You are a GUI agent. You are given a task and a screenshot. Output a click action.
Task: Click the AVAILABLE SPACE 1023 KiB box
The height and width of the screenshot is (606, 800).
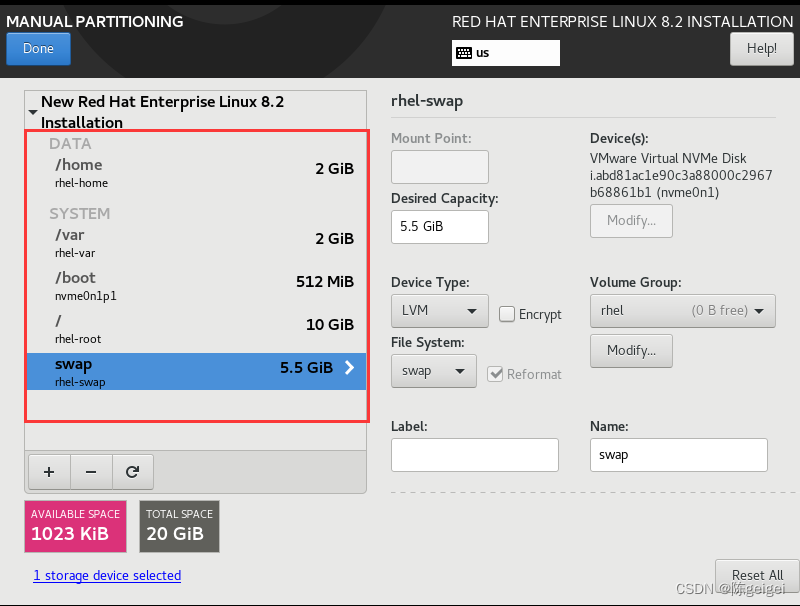coord(76,526)
